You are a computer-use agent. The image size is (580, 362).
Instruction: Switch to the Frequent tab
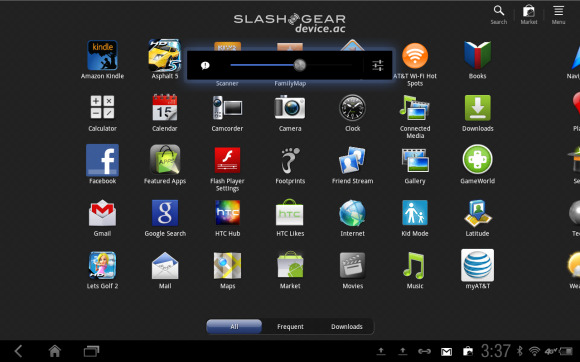pos(290,327)
